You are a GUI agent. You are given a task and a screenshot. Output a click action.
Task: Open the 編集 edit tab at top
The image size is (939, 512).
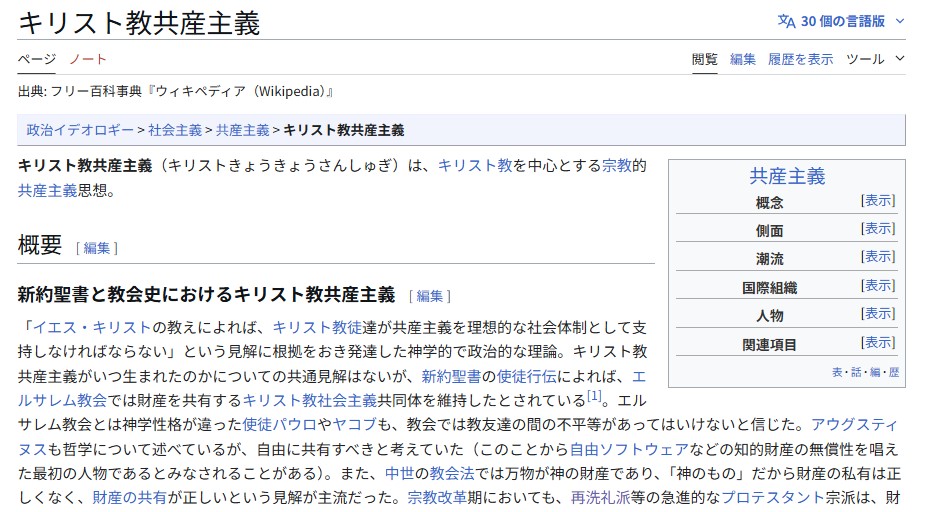(x=743, y=59)
